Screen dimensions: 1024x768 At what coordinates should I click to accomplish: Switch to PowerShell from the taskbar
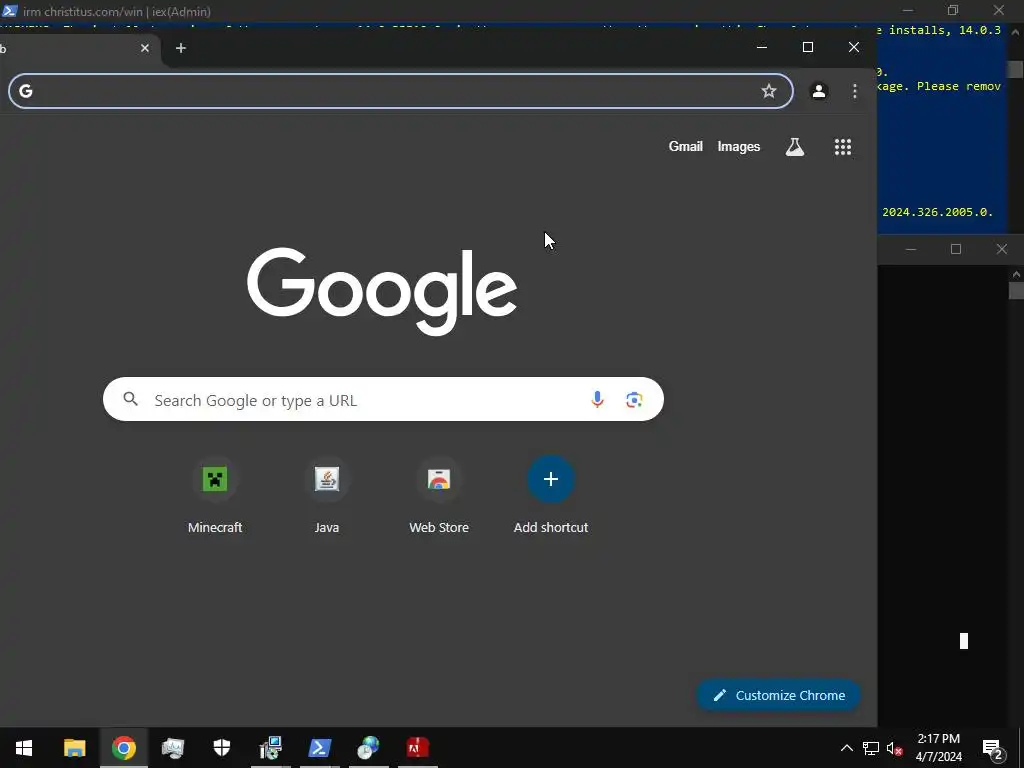(x=319, y=747)
